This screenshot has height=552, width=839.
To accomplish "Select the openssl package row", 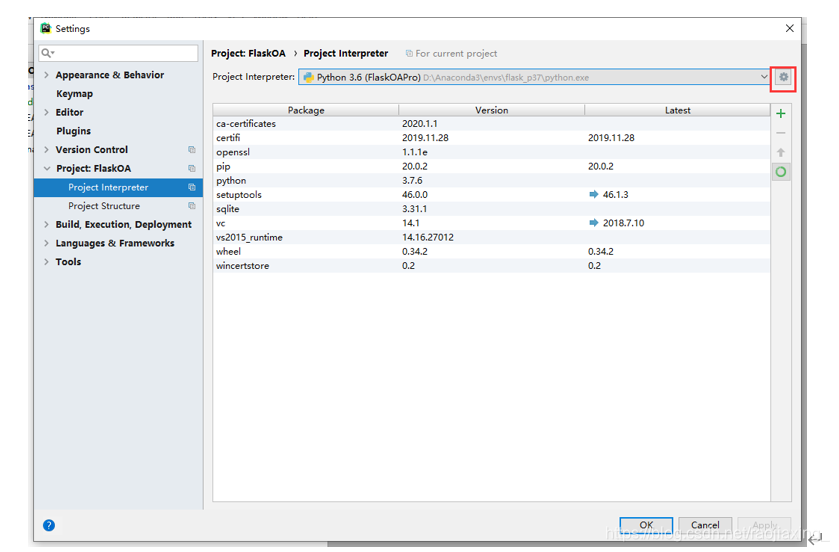I will point(491,152).
